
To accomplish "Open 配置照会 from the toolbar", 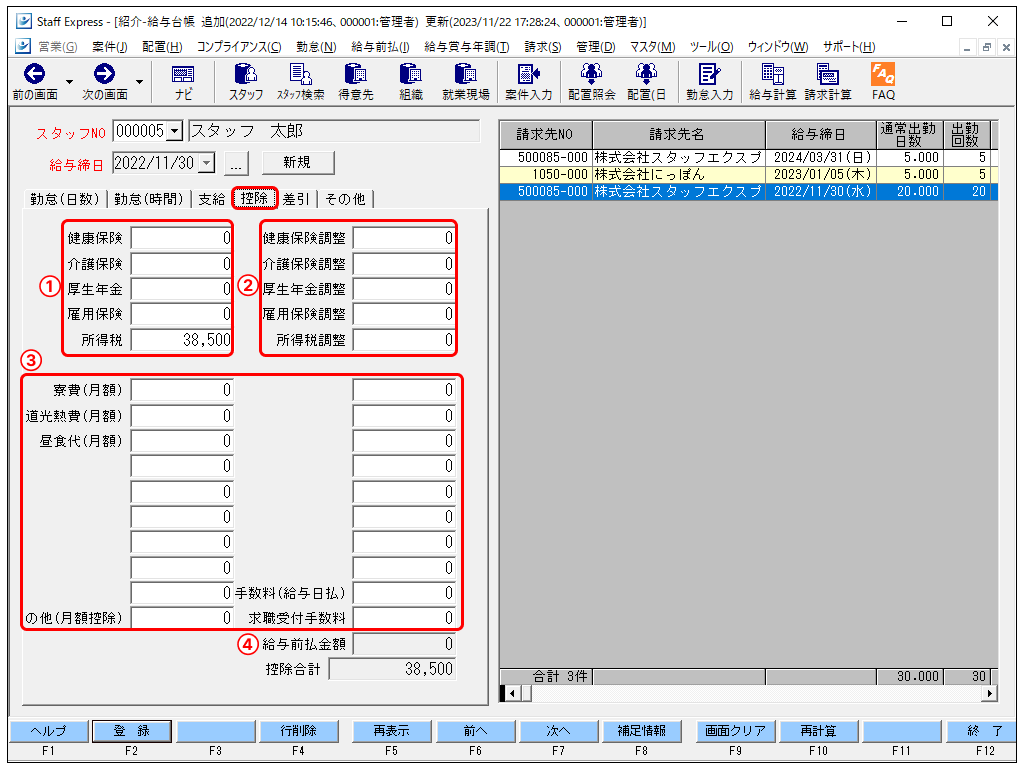I will coord(591,81).
